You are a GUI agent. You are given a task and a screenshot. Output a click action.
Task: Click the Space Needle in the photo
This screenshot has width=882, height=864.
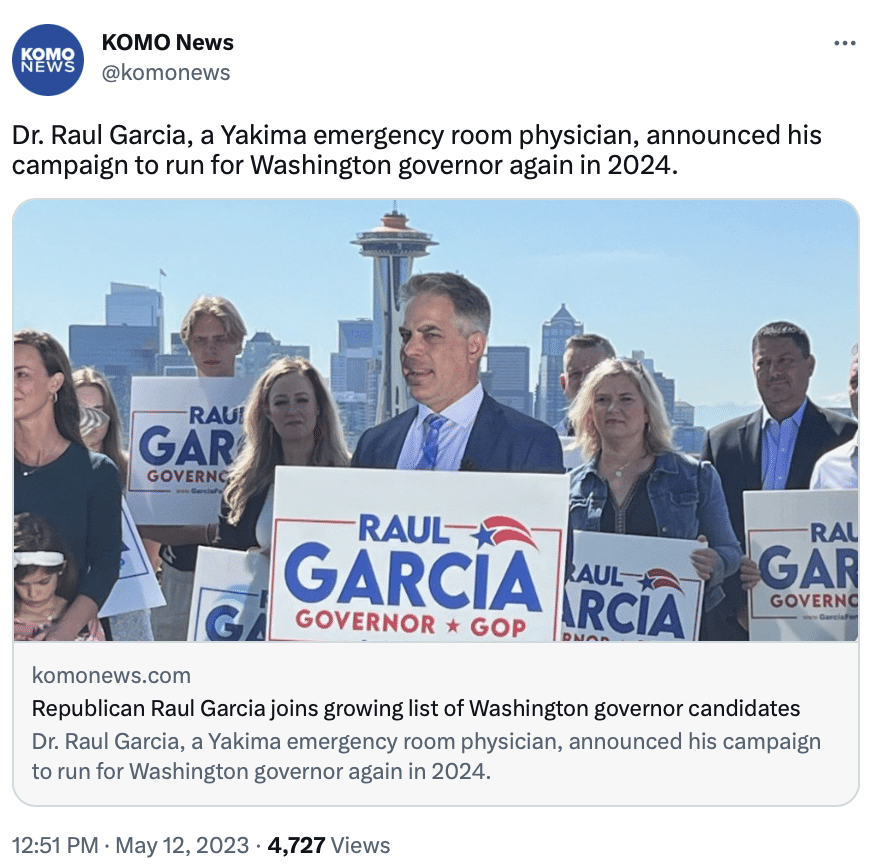[394, 281]
